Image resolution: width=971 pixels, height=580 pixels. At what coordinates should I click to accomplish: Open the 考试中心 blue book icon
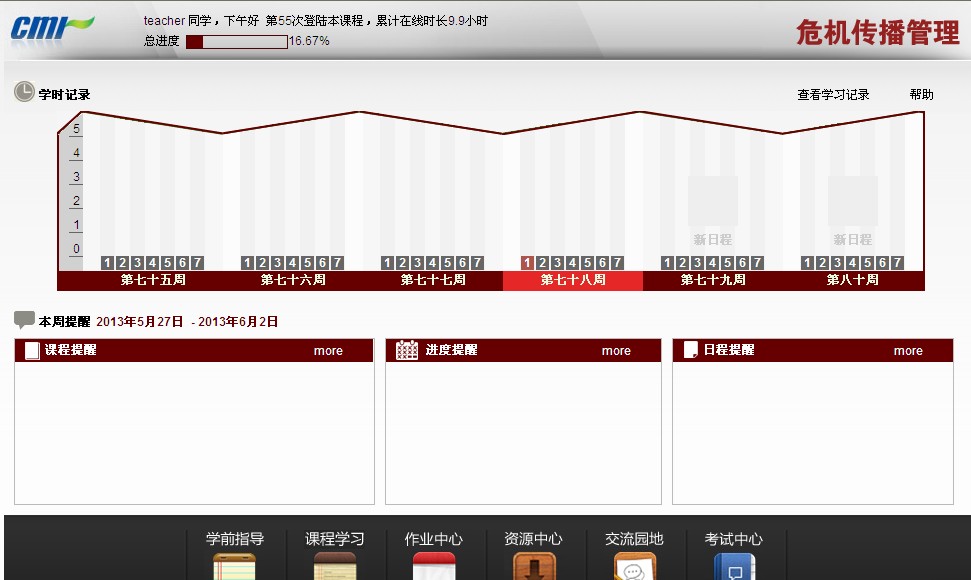[734, 567]
